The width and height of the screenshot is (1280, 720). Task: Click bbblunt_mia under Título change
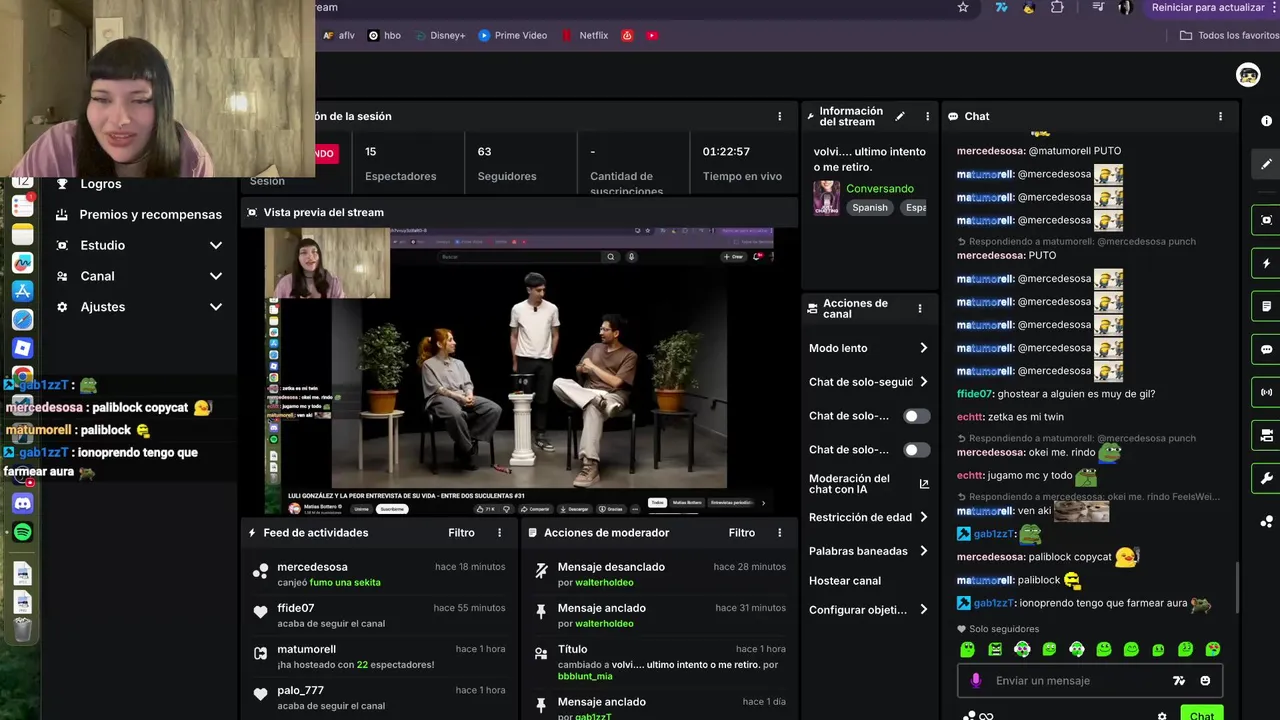pos(585,677)
